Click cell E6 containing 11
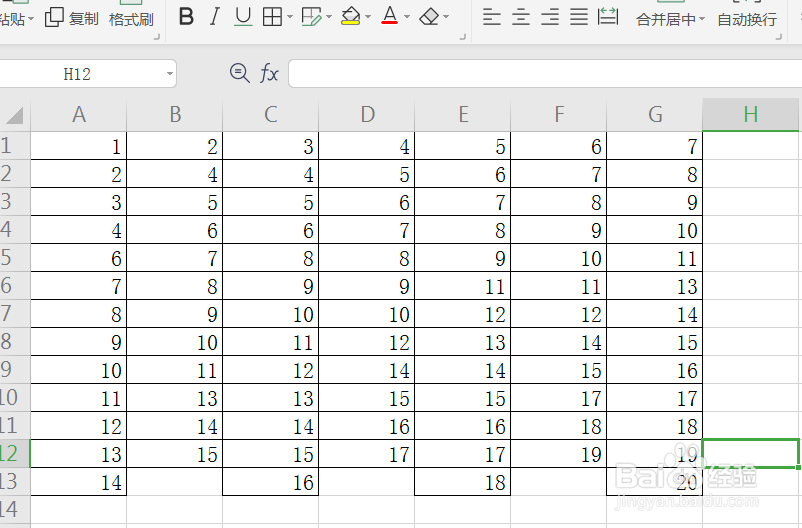Viewport: 802px width, 528px height. [463, 285]
